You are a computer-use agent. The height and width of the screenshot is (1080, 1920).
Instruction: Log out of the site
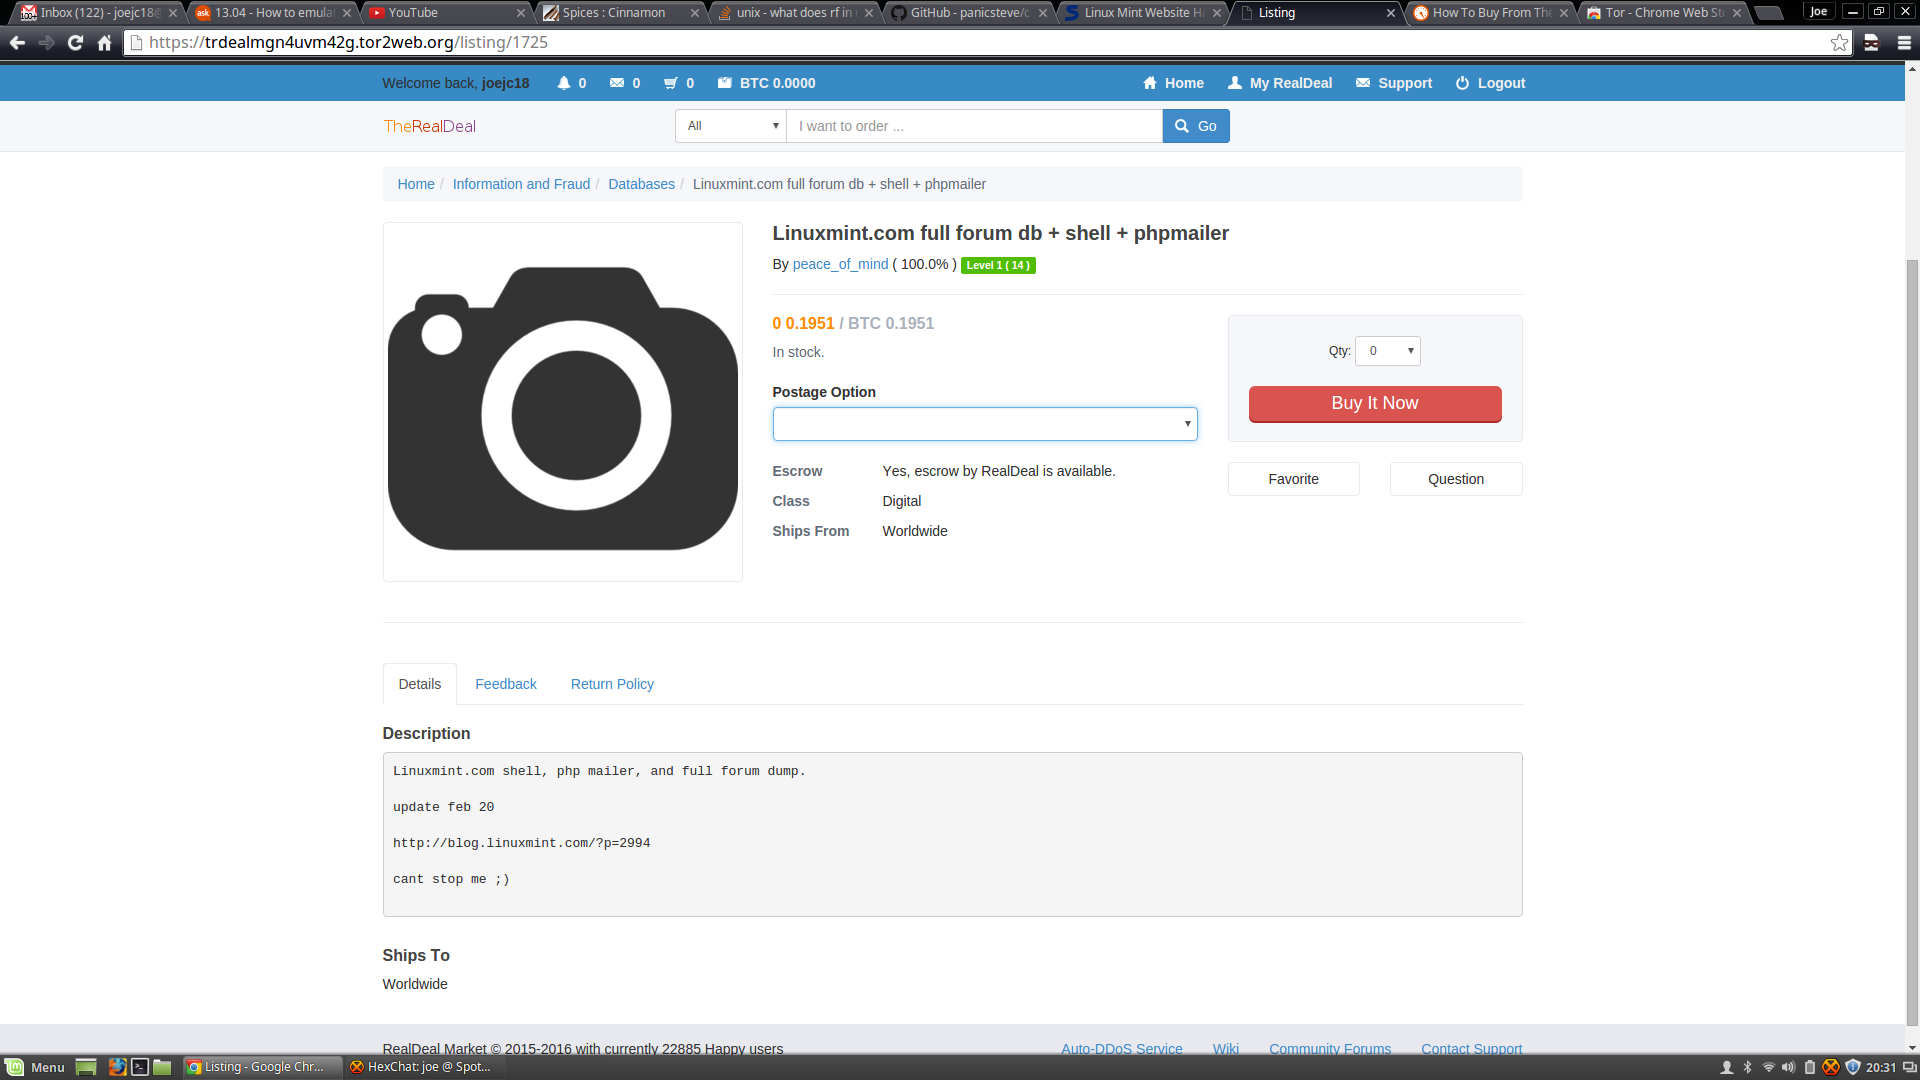1490,83
